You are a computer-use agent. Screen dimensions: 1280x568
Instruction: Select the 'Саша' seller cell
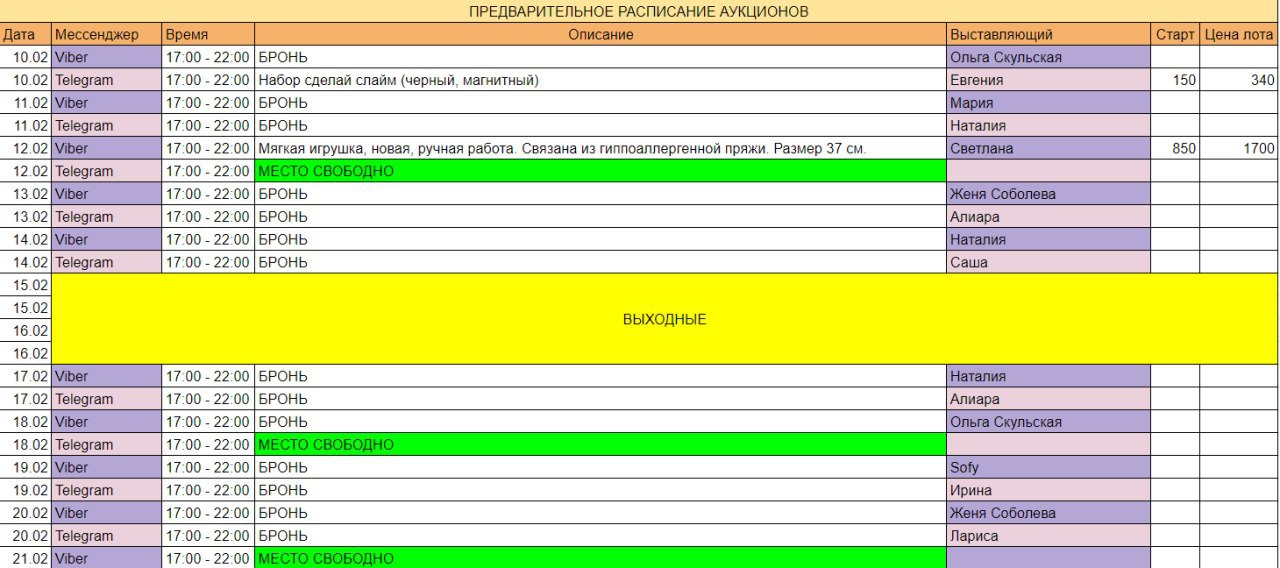pos(1049,262)
